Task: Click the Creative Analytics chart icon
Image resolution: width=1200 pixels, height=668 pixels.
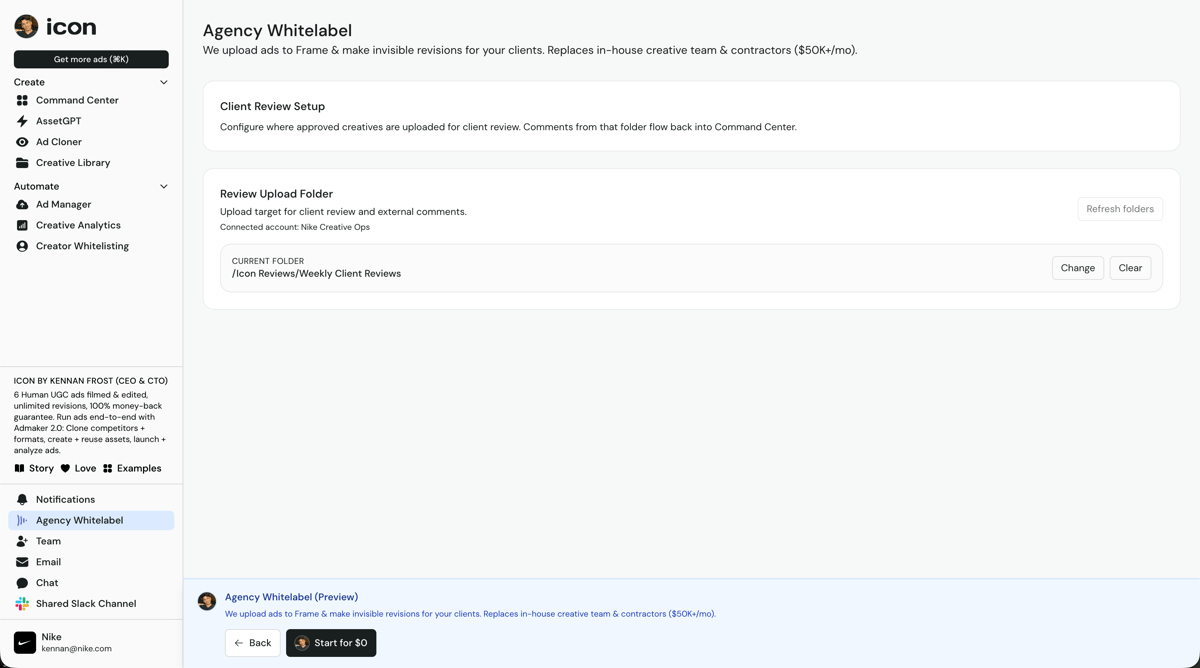Action: click(x=22, y=226)
